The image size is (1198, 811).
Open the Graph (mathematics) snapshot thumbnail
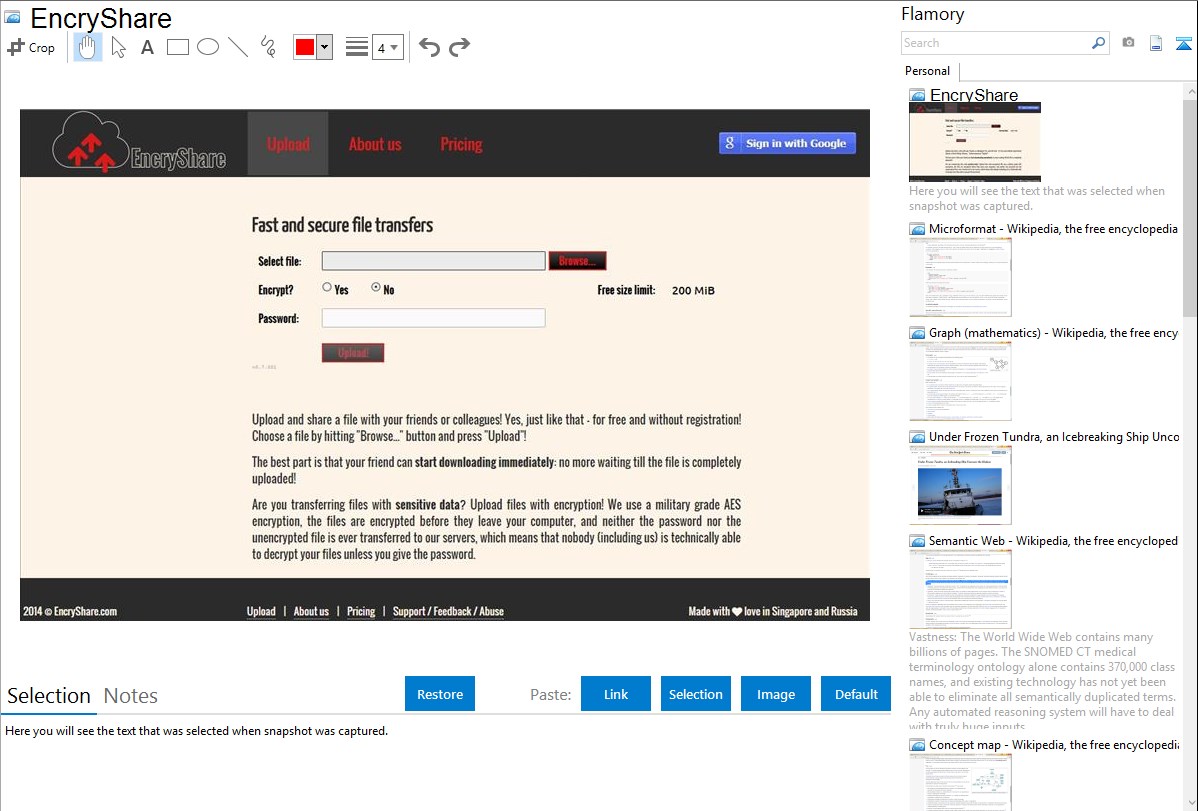(960, 381)
